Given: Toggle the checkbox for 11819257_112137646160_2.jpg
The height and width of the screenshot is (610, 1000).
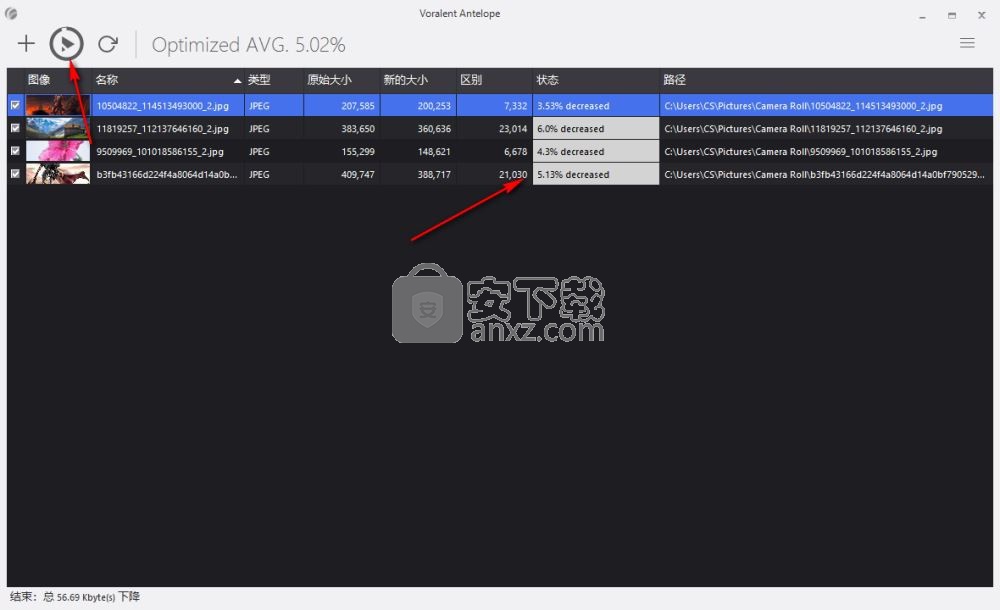Looking at the screenshot, I should click(x=15, y=128).
